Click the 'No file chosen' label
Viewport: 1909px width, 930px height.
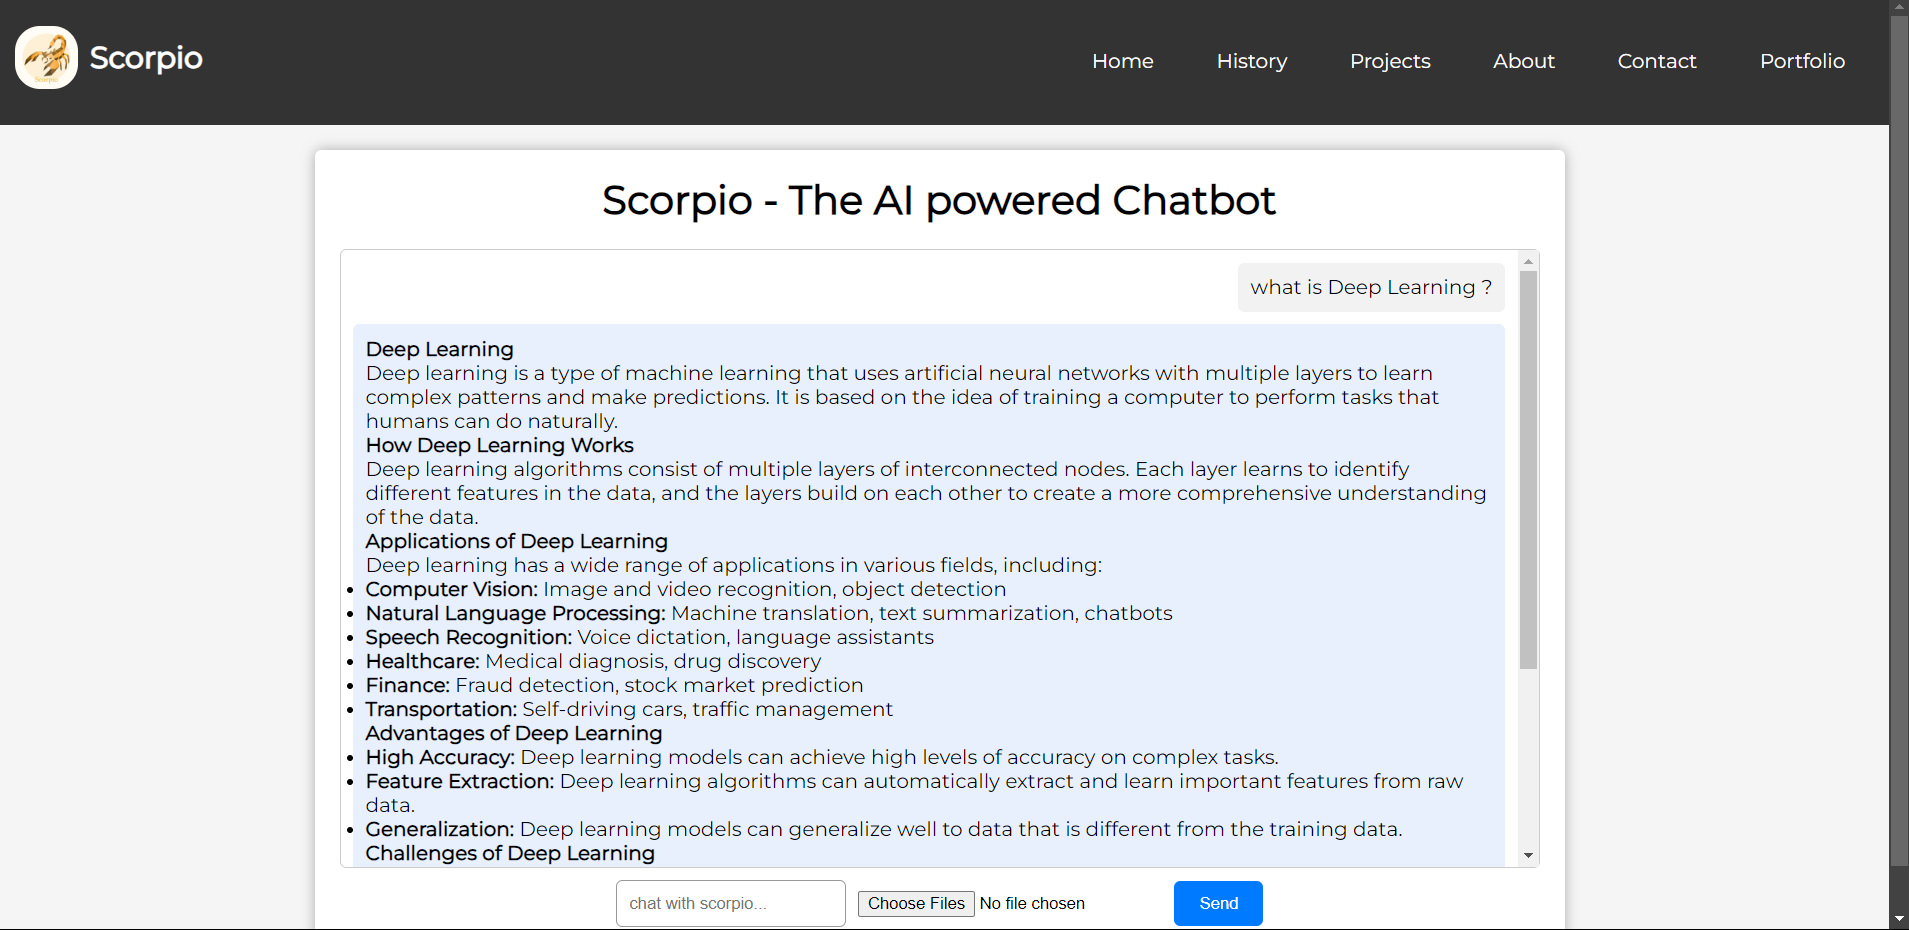pos(1032,904)
